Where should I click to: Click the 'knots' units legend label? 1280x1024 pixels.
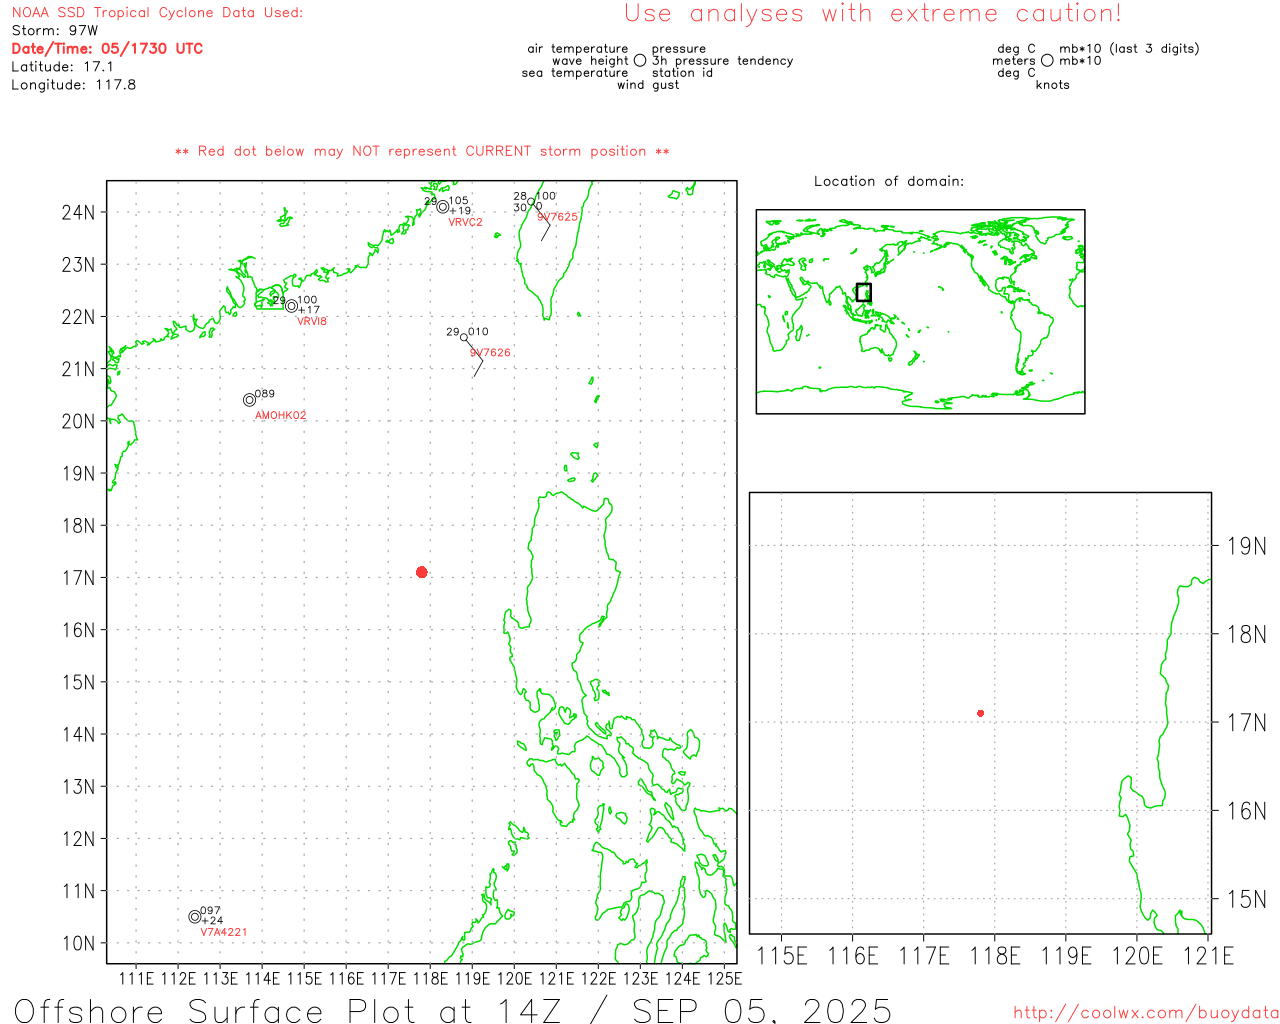pos(1053,85)
